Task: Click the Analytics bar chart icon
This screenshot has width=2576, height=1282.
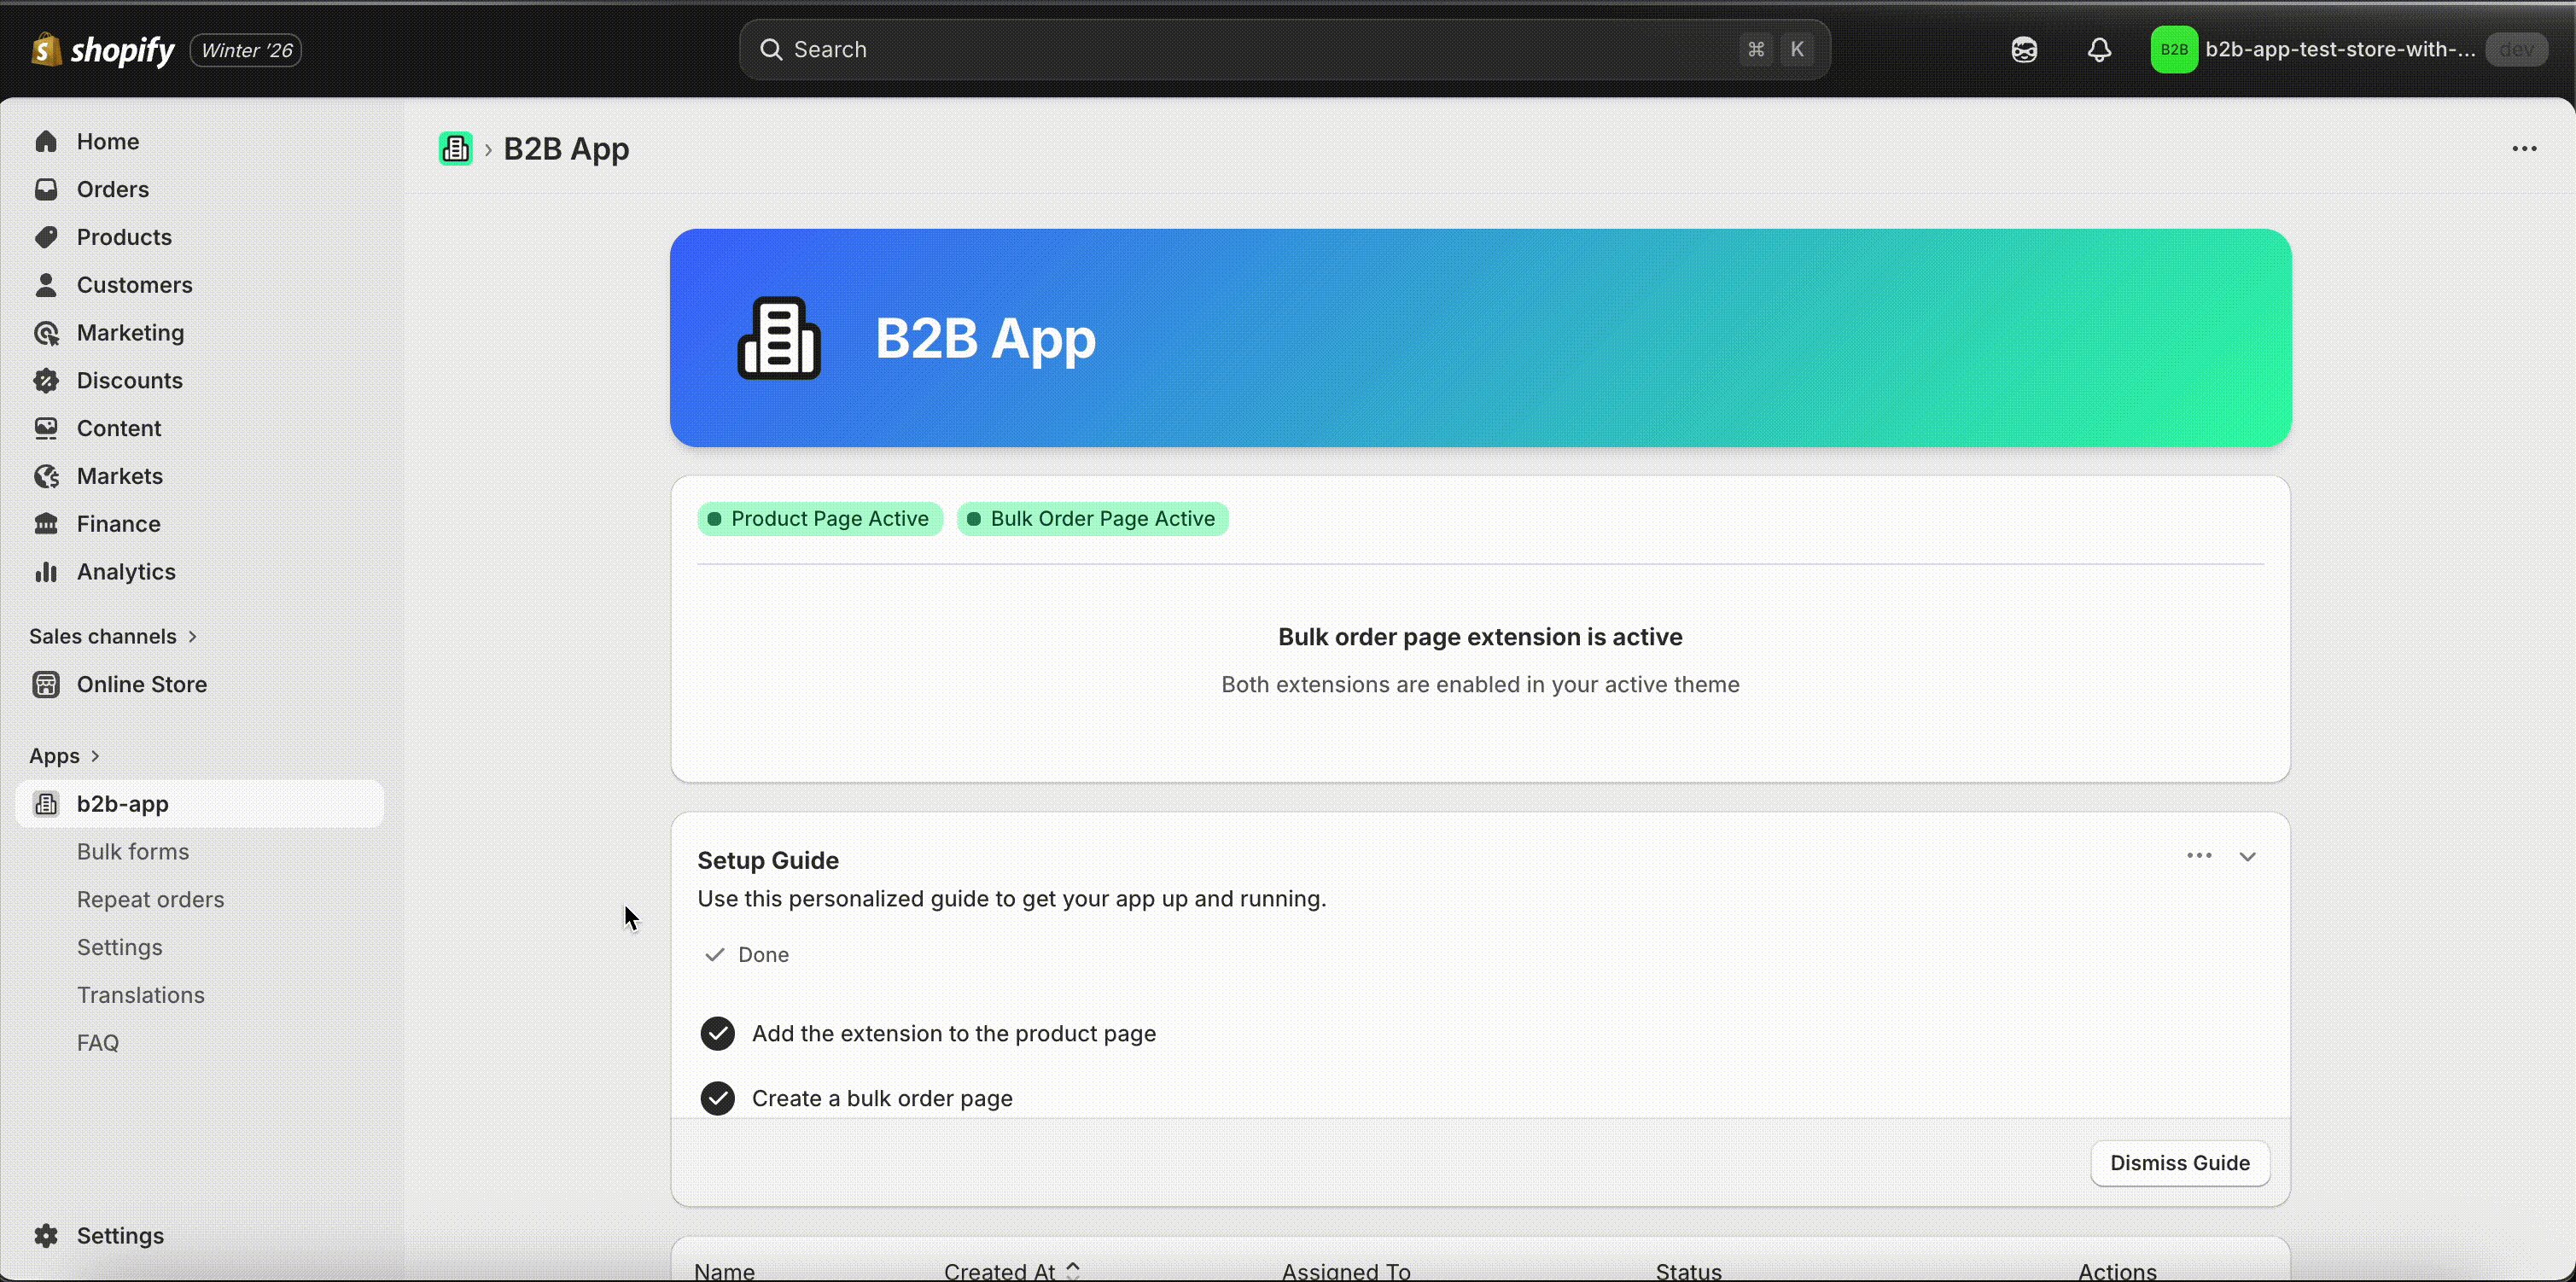Action: [x=46, y=572]
